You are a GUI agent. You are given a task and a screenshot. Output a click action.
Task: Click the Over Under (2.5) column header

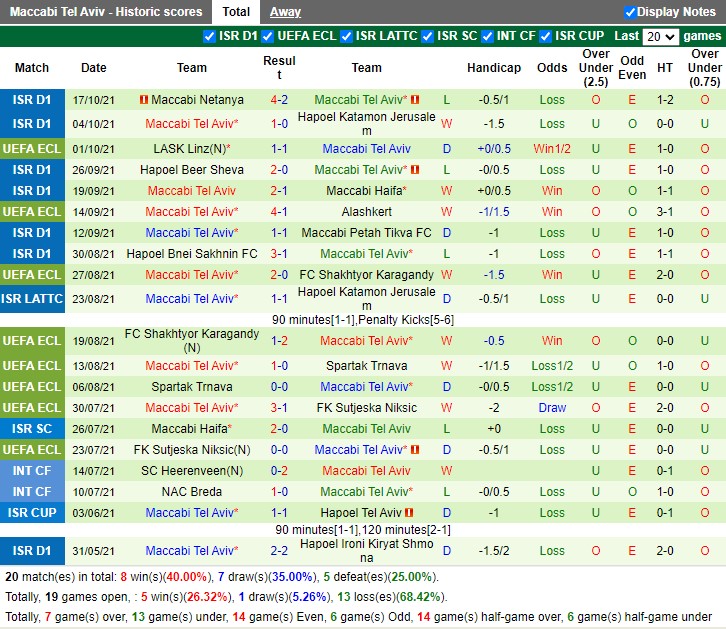(x=595, y=68)
